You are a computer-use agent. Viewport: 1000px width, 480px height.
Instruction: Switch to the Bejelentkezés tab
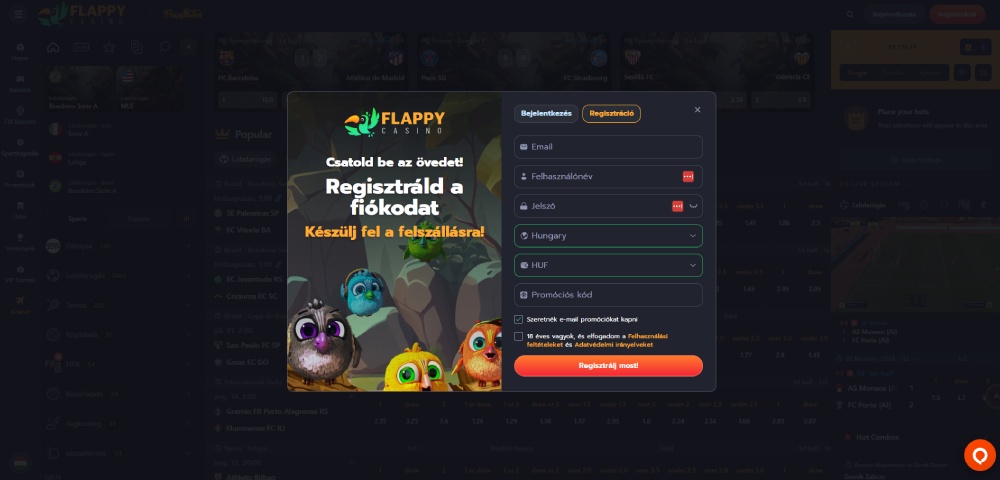pos(546,113)
